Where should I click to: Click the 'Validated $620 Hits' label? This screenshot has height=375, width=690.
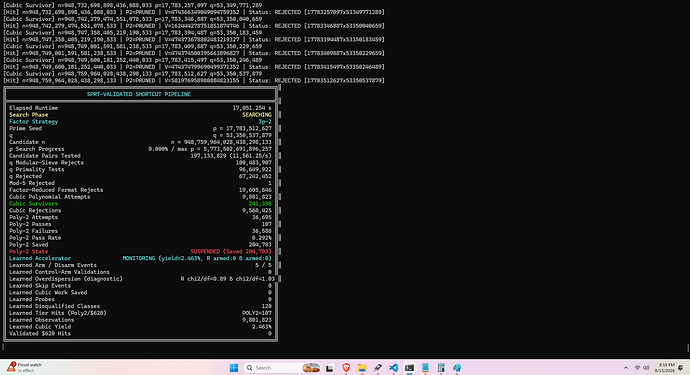40,334
